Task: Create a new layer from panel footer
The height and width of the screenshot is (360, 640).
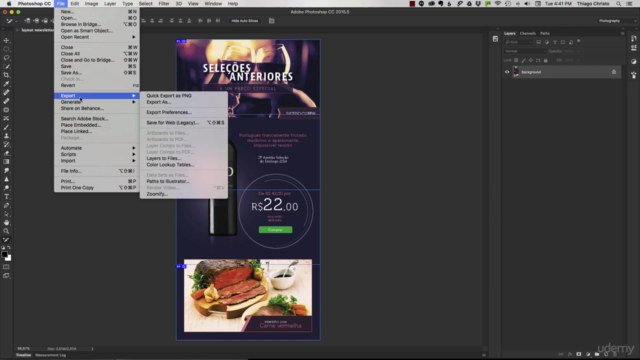Action: coord(606,354)
